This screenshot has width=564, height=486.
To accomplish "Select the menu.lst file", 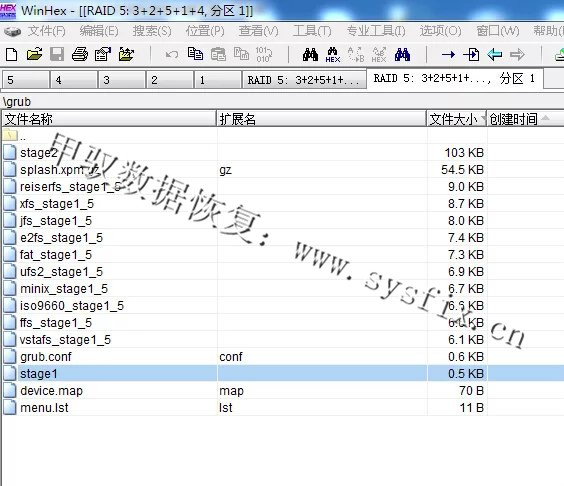I will point(44,408).
